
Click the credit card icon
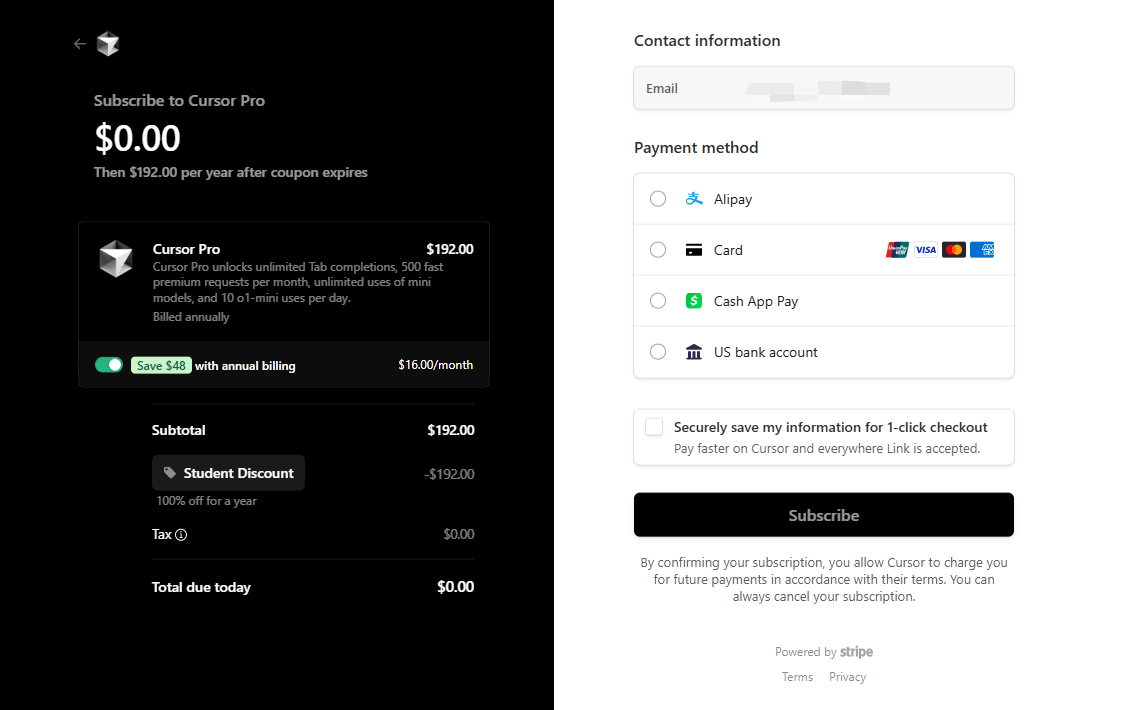click(x=694, y=250)
